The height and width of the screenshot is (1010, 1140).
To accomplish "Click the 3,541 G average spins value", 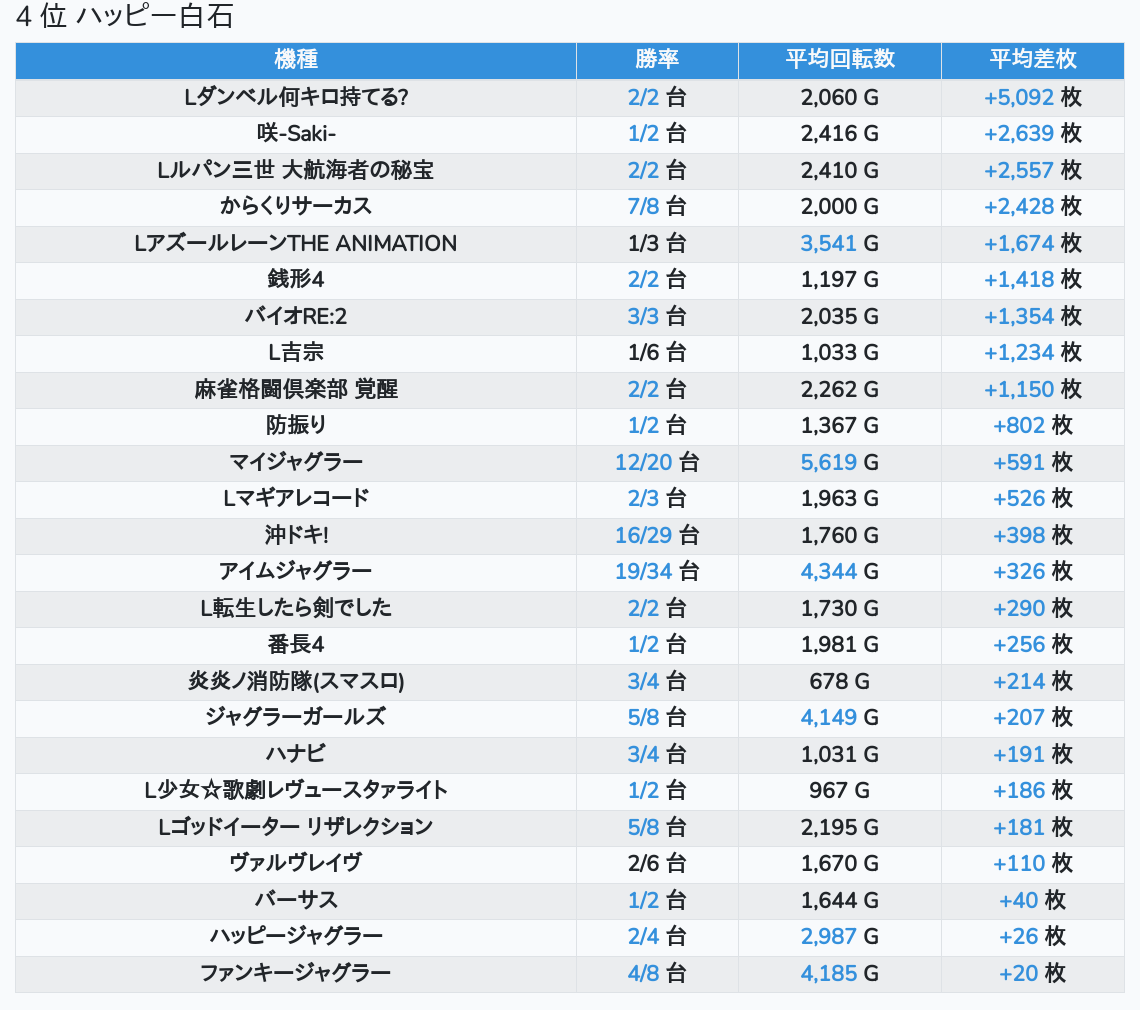I will pos(840,244).
